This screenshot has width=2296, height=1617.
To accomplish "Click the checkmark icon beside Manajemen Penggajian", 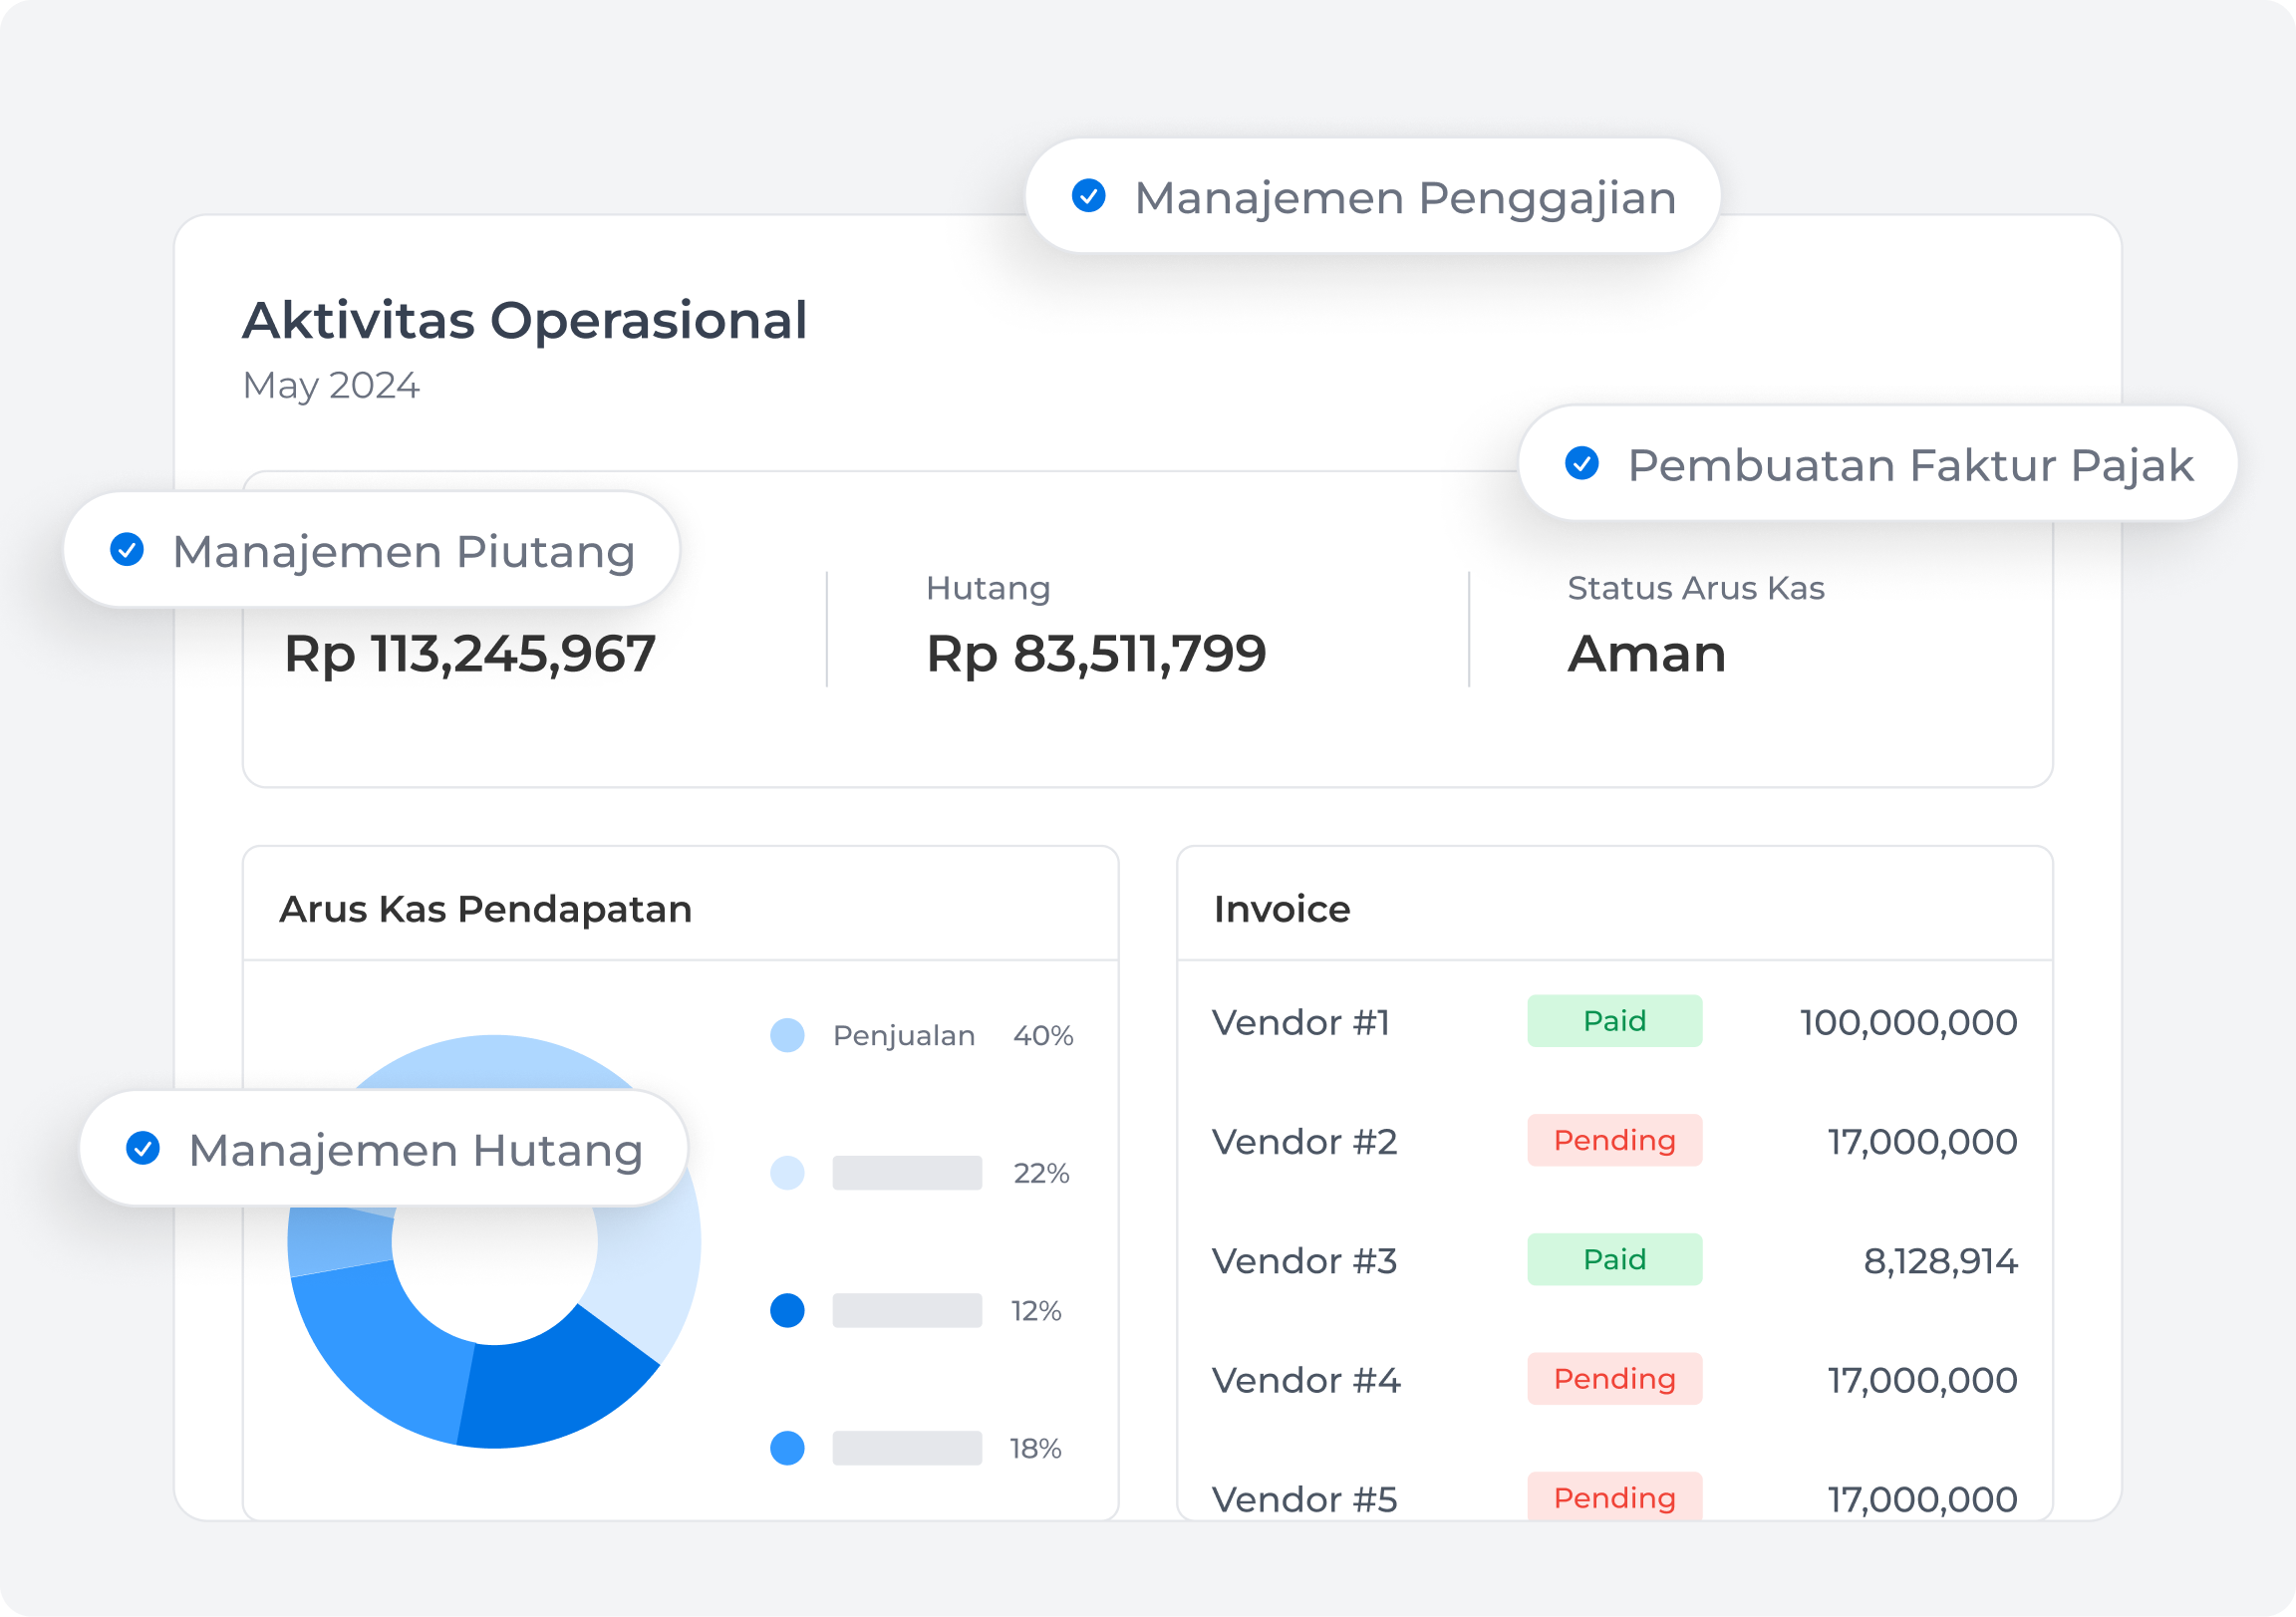I will (1088, 196).
